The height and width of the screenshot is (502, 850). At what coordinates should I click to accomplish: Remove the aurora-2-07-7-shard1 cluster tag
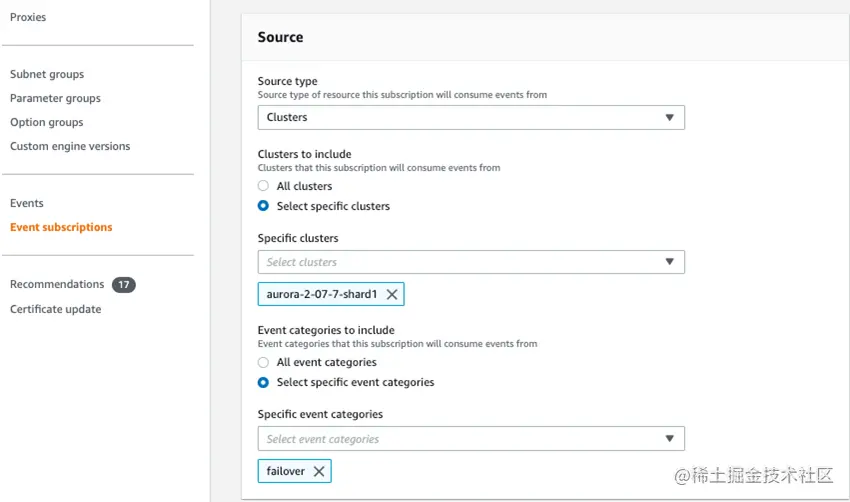tap(392, 295)
